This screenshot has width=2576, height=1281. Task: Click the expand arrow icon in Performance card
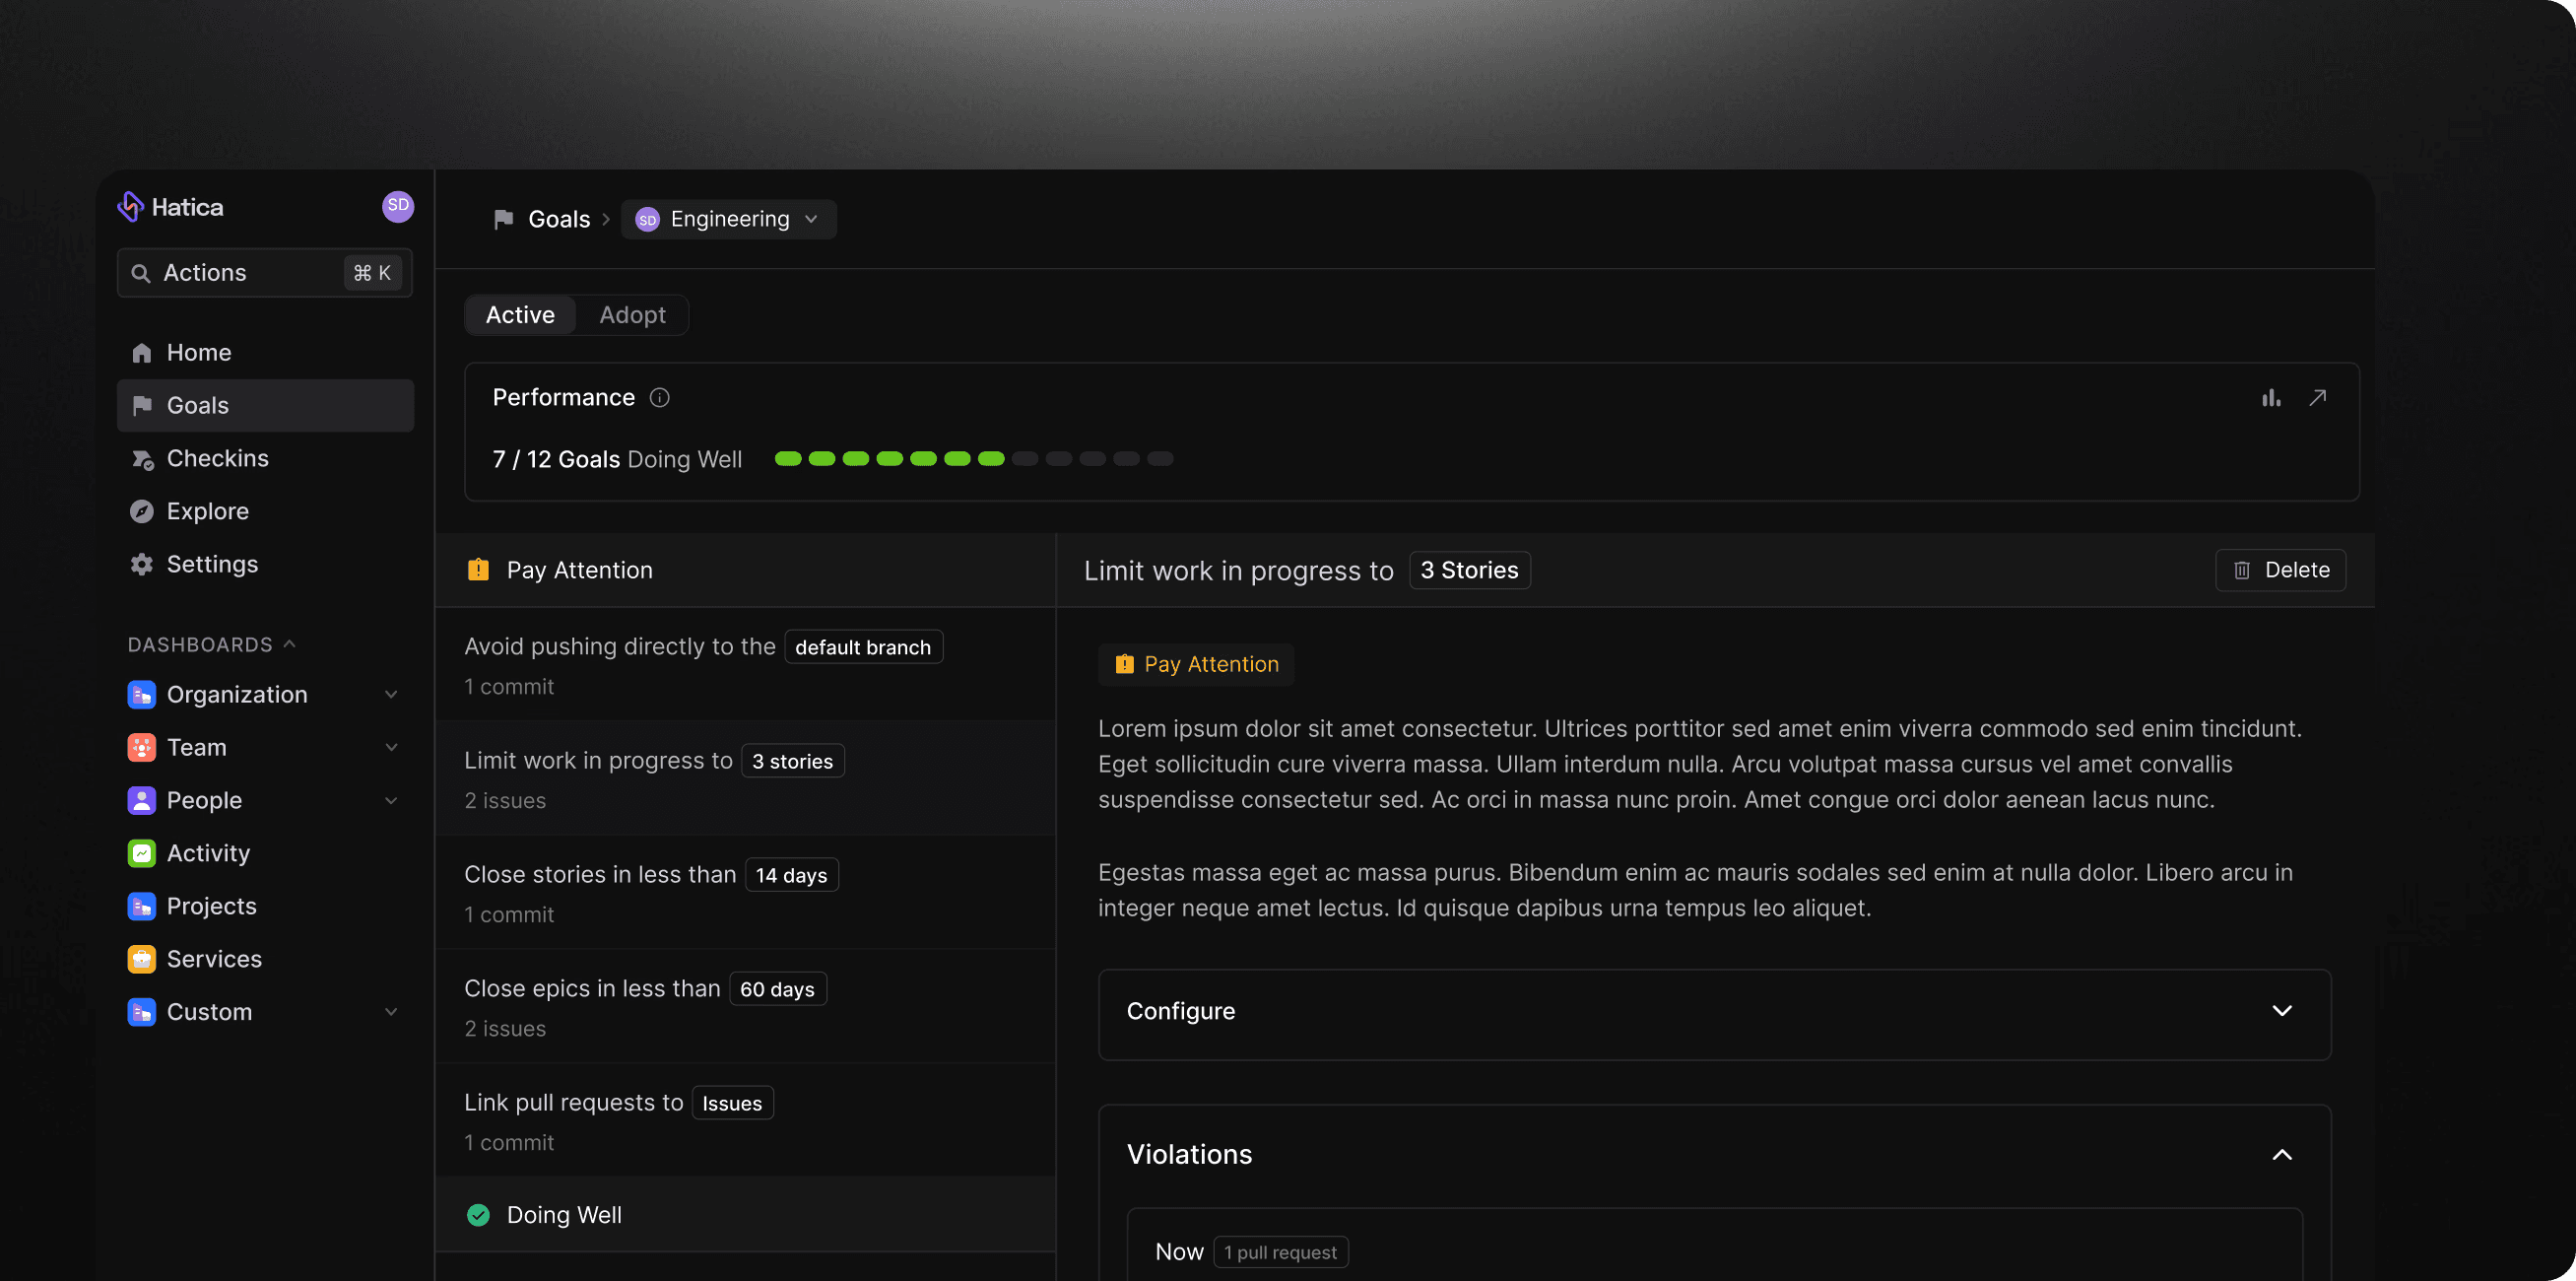pyautogui.click(x=2317, y=398)
